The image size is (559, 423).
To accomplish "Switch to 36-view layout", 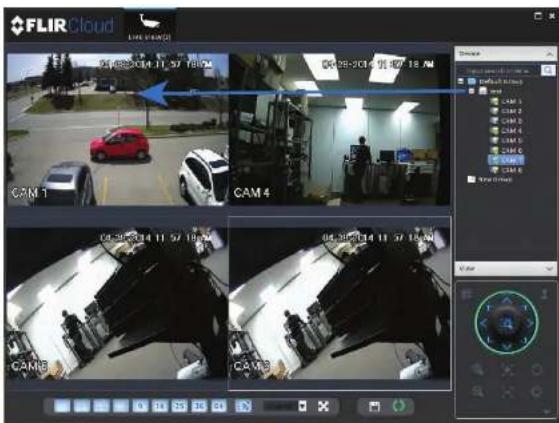I will [x=199, y=406].
